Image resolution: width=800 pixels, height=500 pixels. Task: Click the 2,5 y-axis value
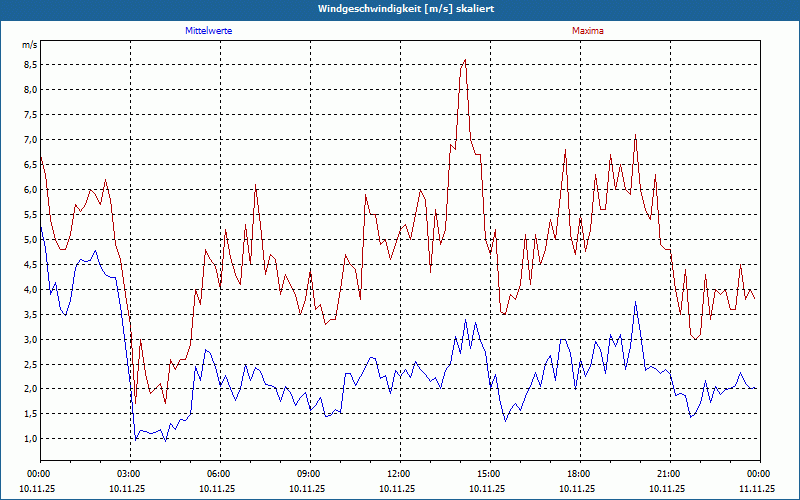tap(31, 365)
